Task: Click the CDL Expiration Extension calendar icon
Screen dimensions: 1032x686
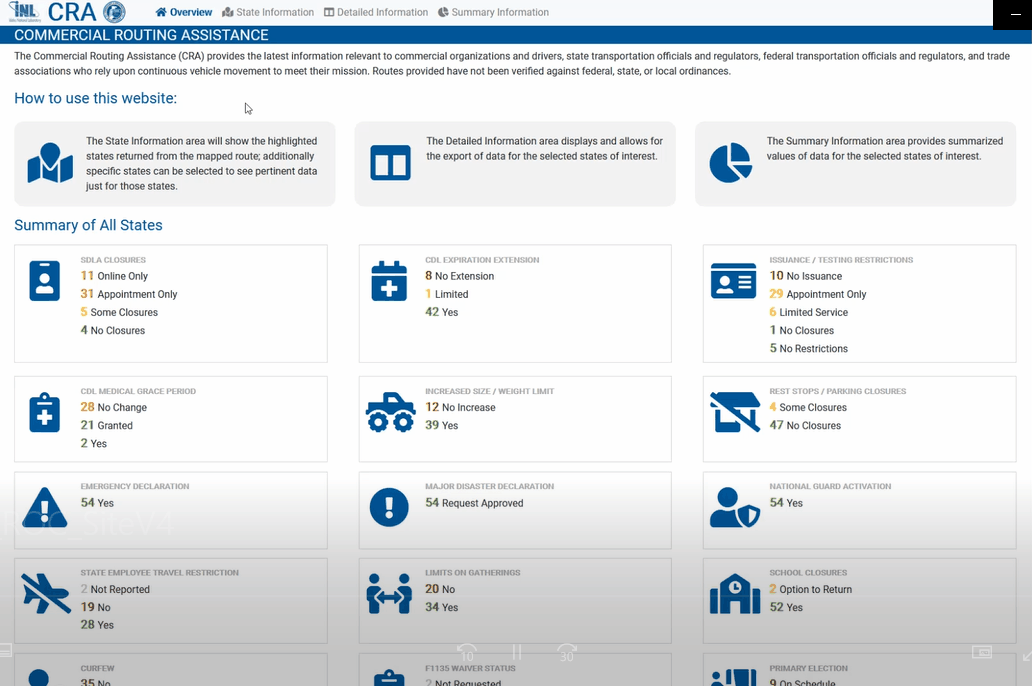Action: click(x=389, y=281)
